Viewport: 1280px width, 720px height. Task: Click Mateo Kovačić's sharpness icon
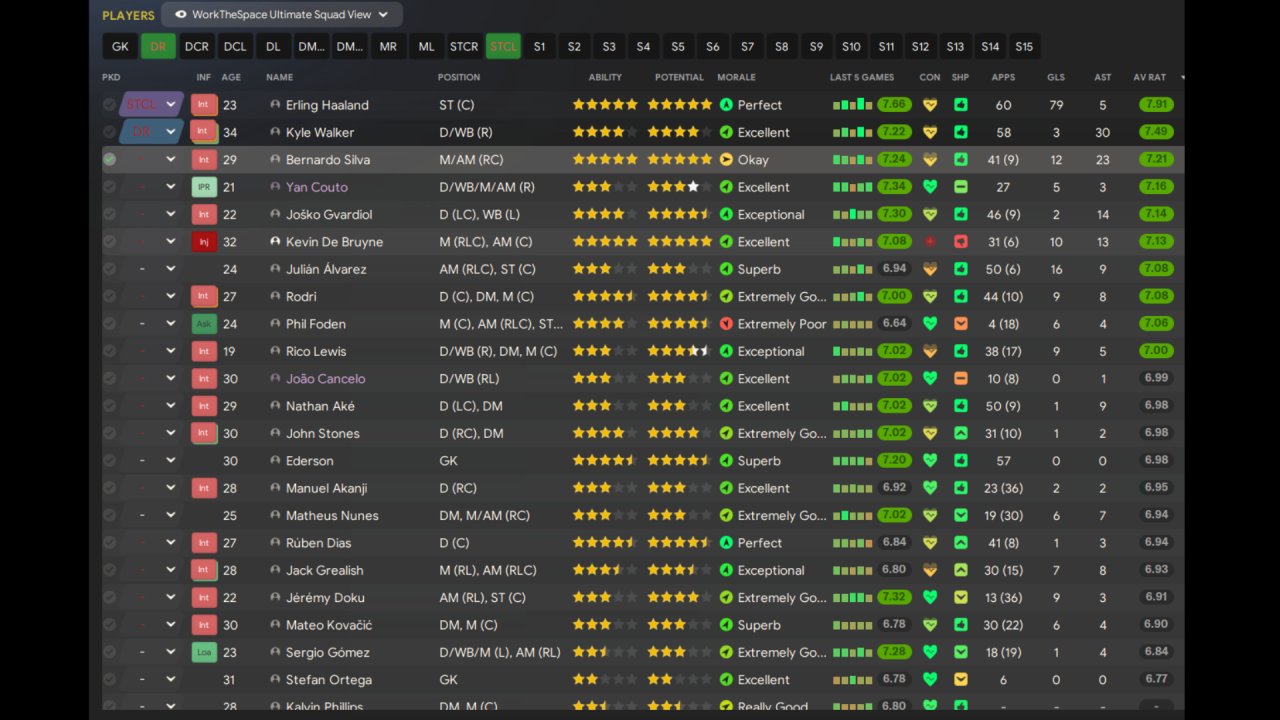click(x=961, y=625)
